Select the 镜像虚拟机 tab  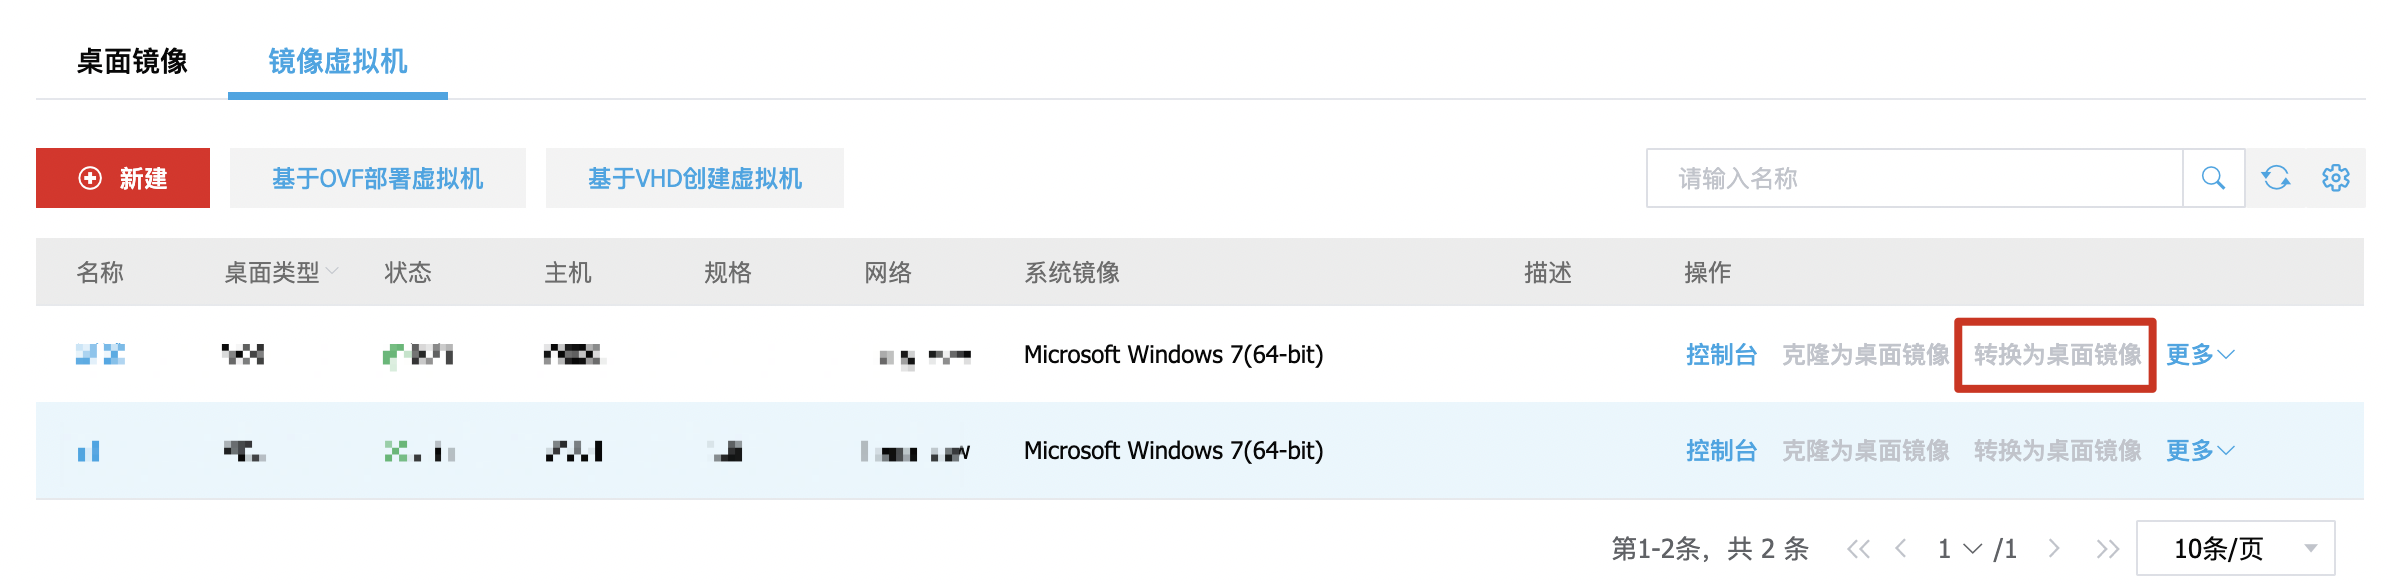pyautogui.click(x=338, y=62)
